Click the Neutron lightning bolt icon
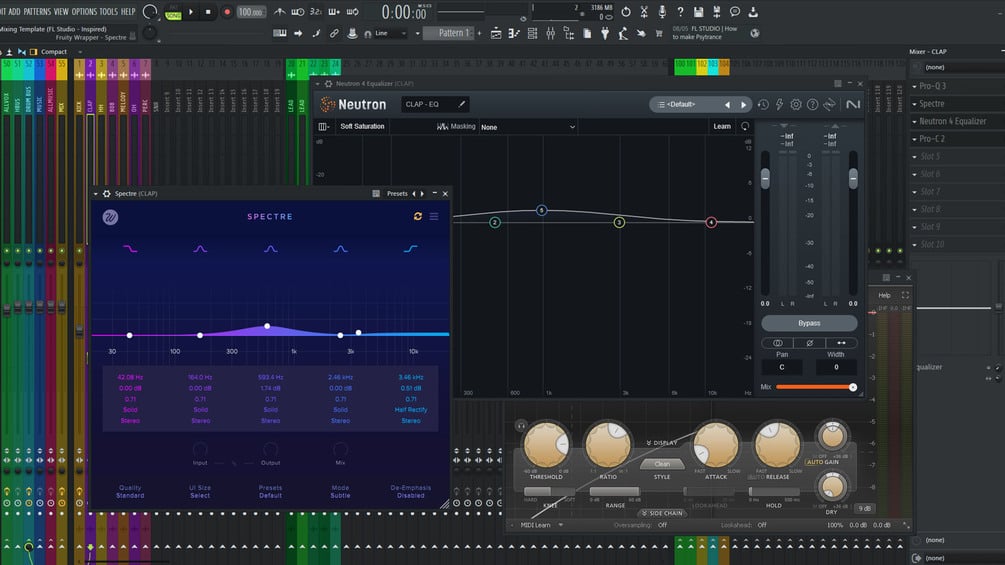 (779, 104)
